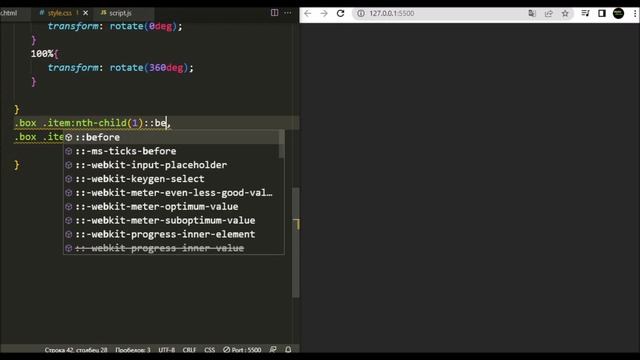Select the ::before suggestion
Image resolution: width=640 pixels, height=360 pixels.
coord(171,137)
